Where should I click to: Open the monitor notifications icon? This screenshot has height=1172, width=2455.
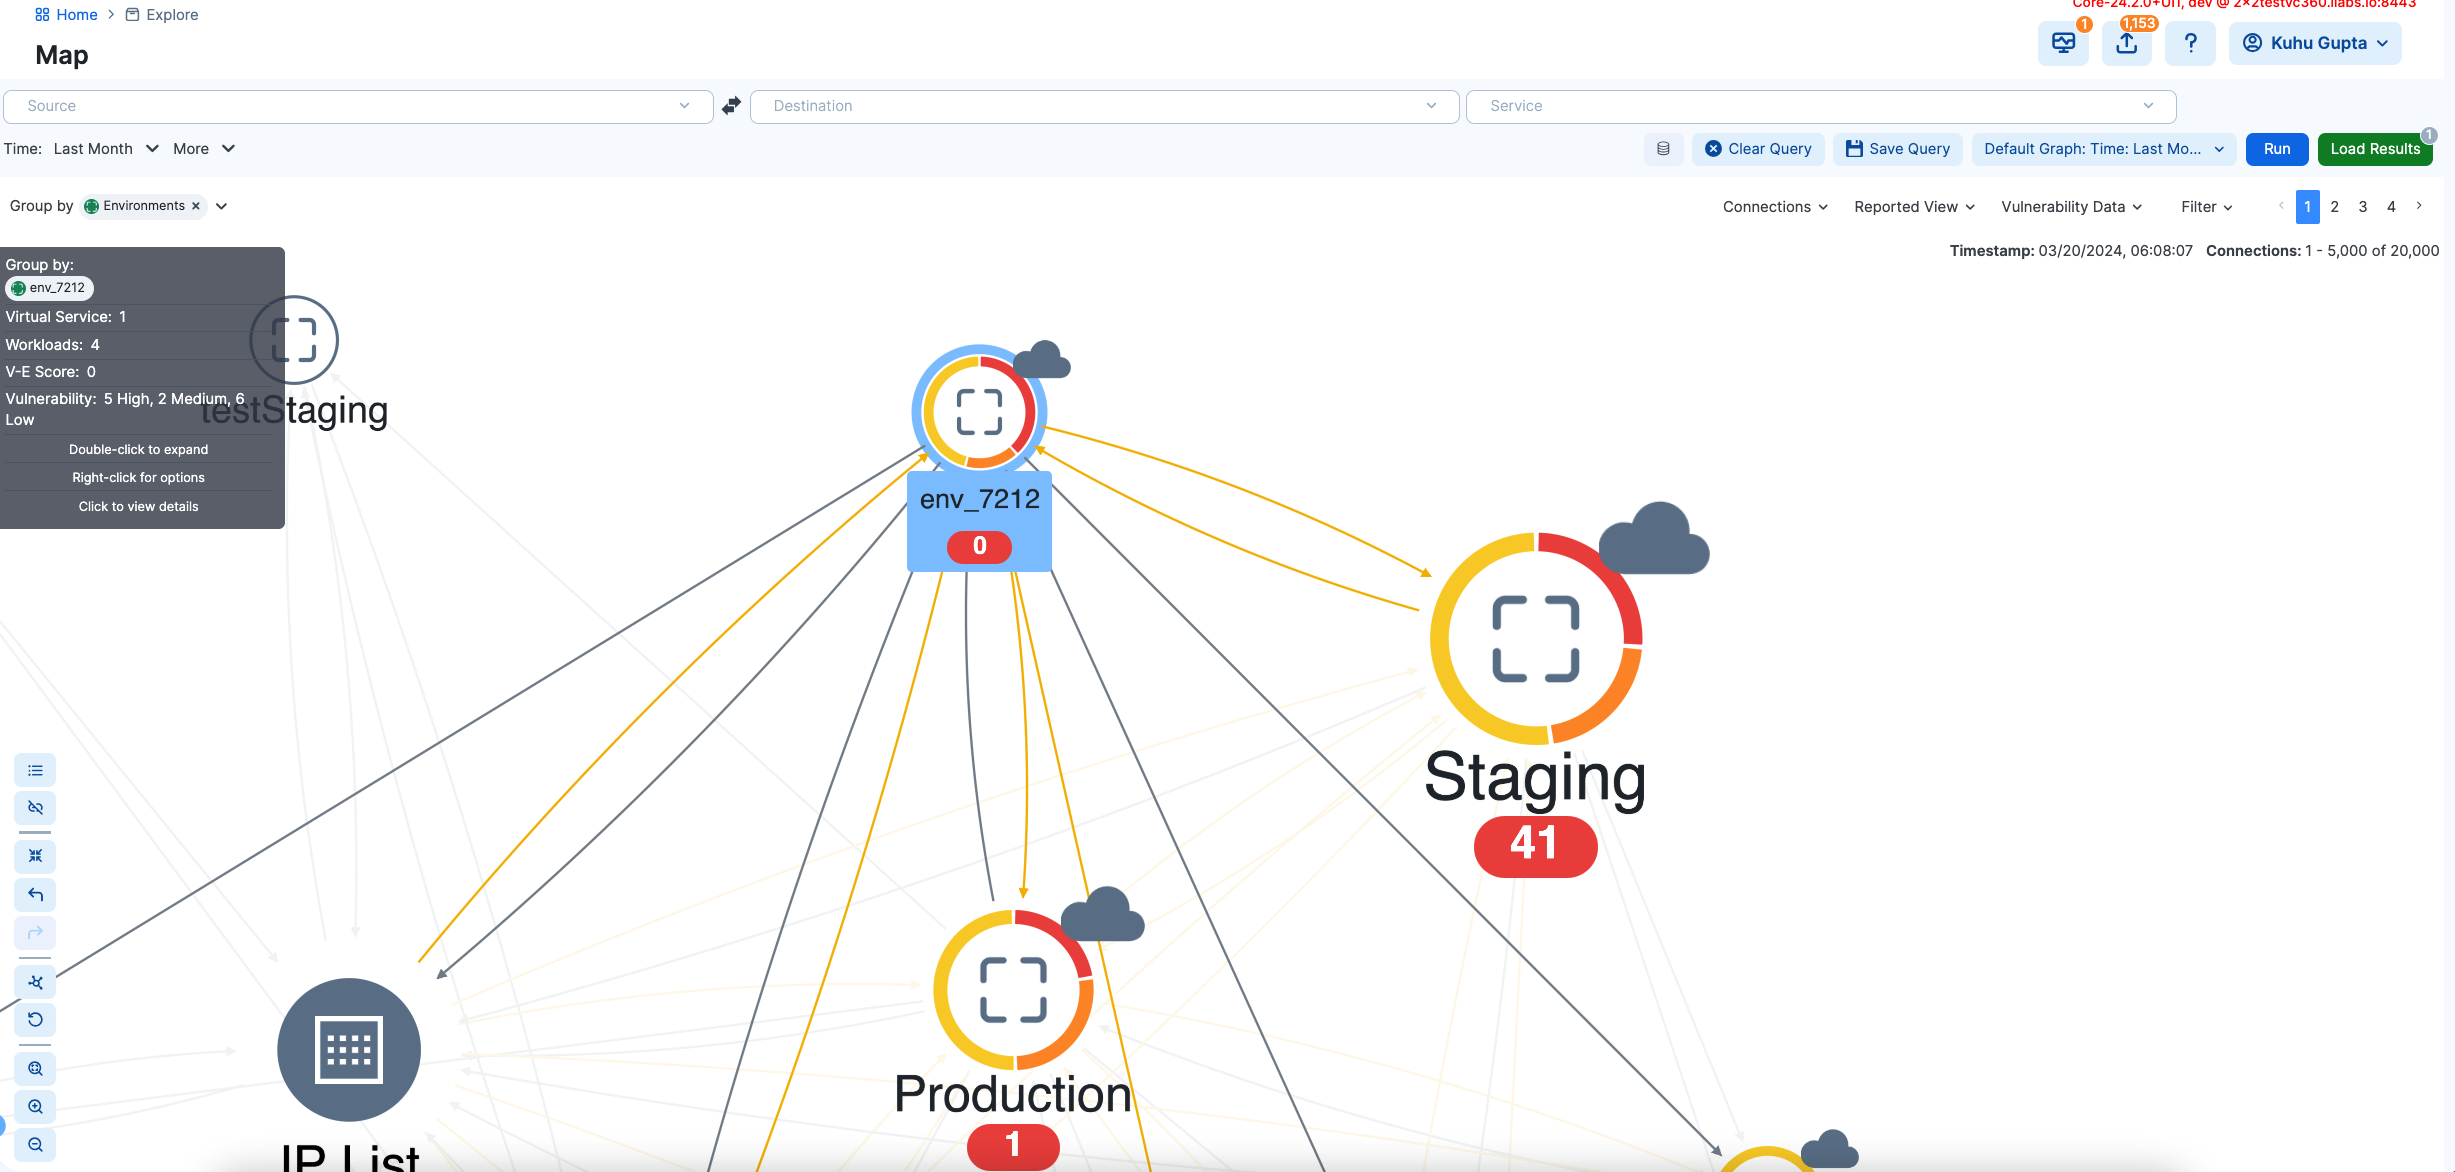click(2063, 43)
